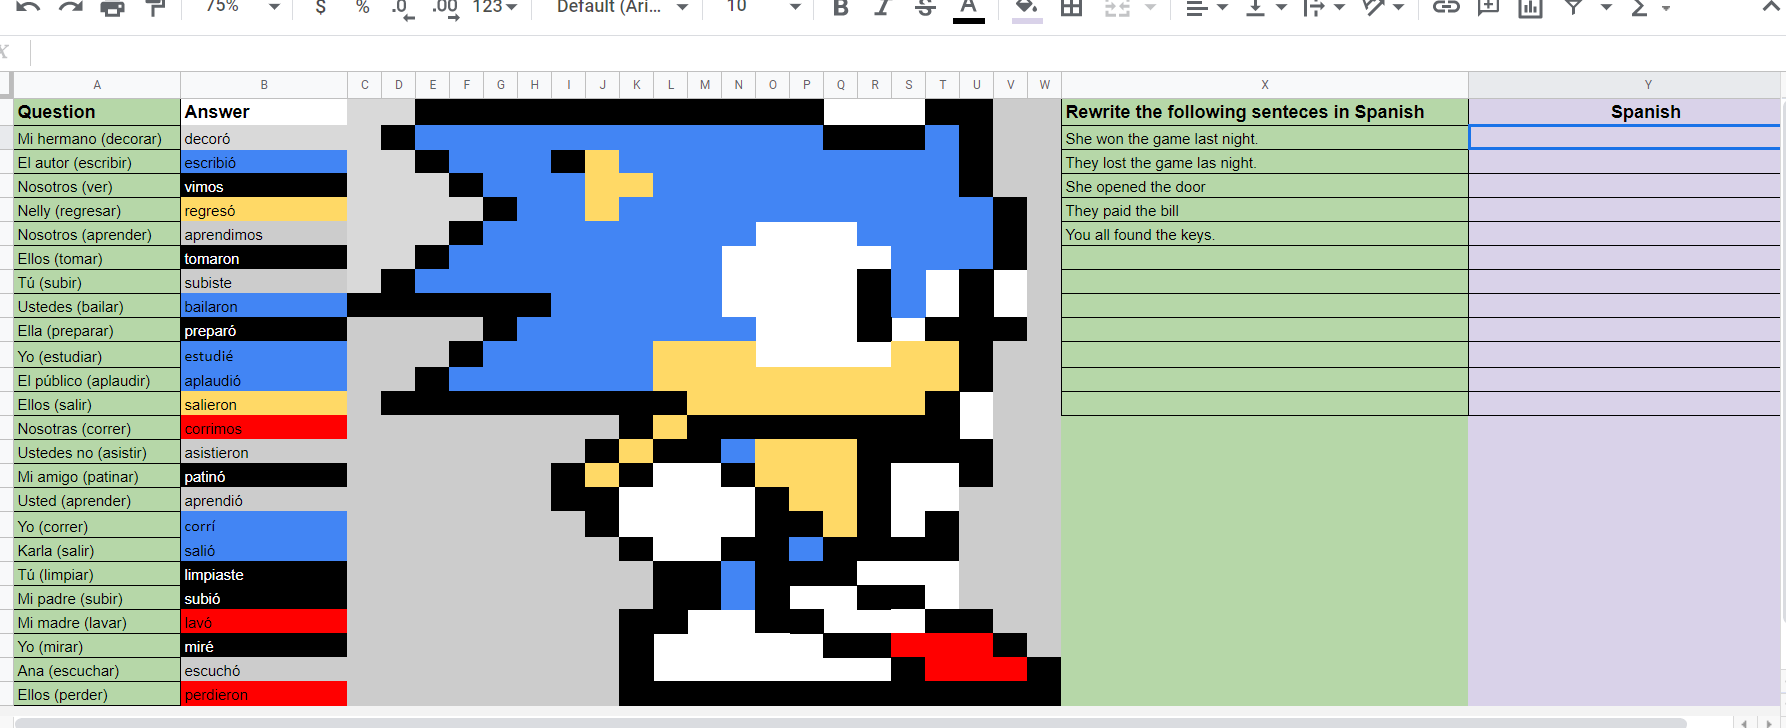
Task: Select column A header
Action: [x=97, y=85]
